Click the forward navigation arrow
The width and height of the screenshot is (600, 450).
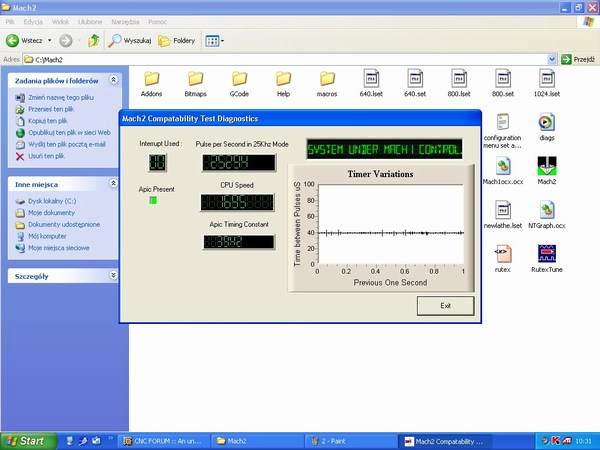pos(66,41)
